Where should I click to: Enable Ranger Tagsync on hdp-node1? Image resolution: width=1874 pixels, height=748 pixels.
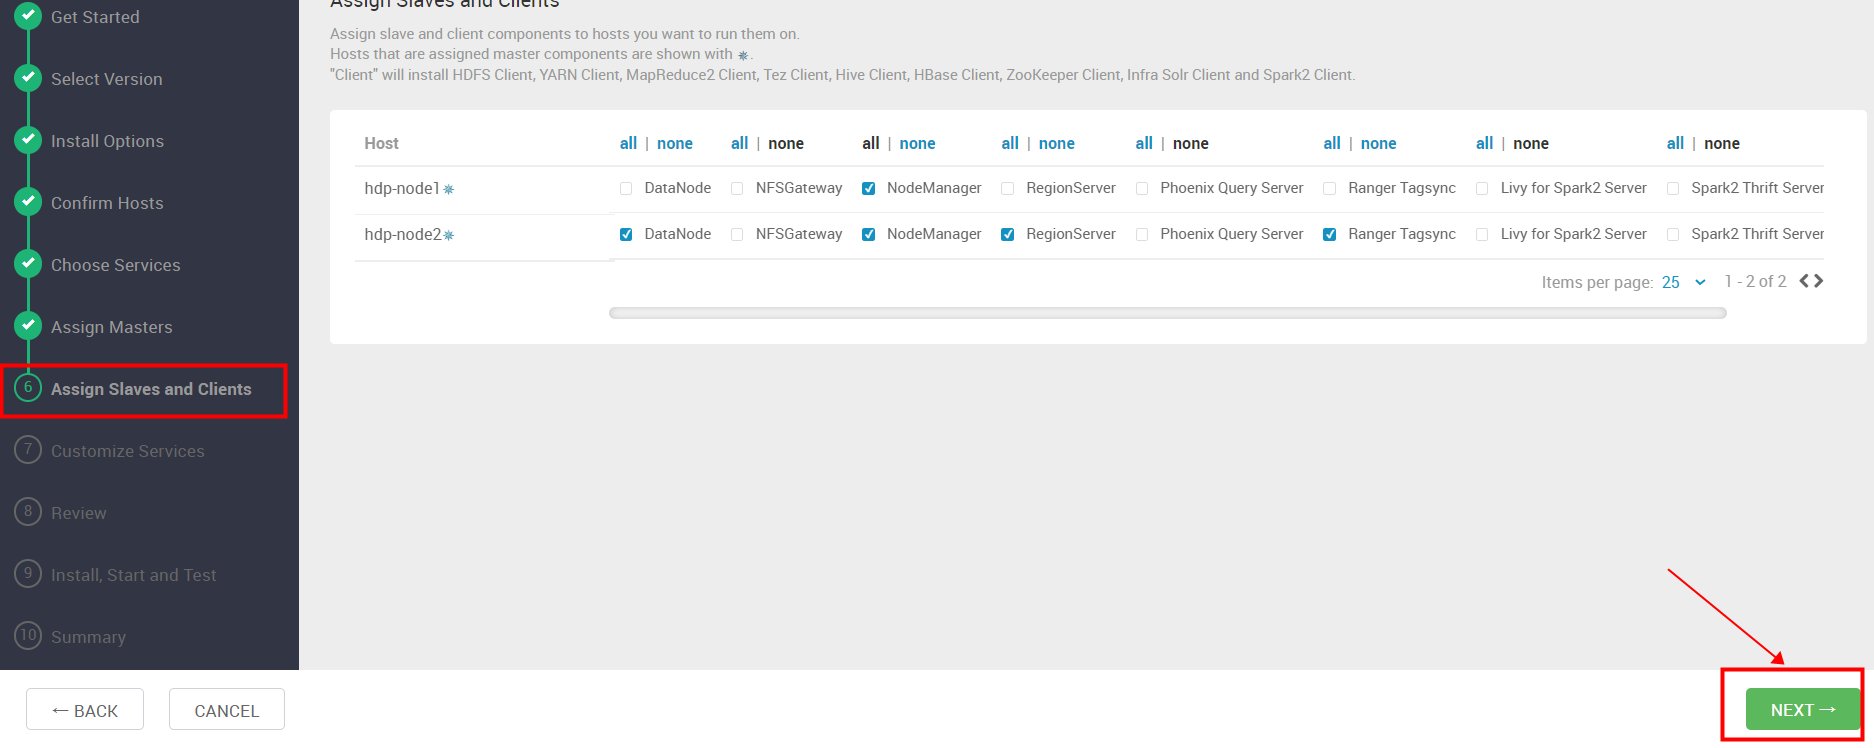point(1330,188)
